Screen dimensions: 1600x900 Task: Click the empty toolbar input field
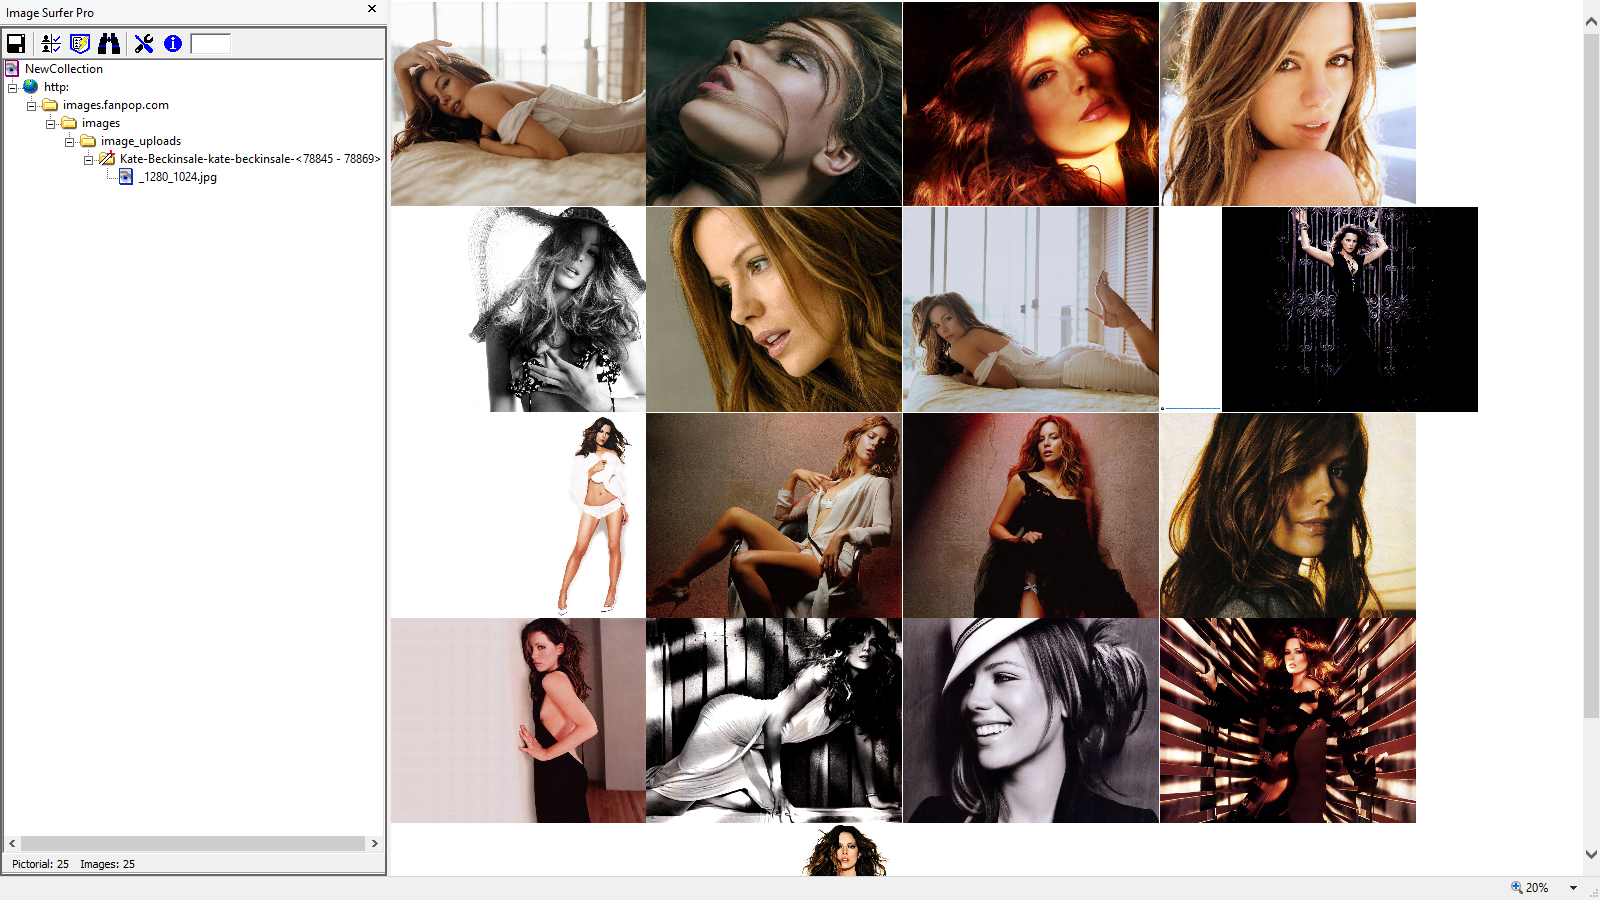point(211,43)
